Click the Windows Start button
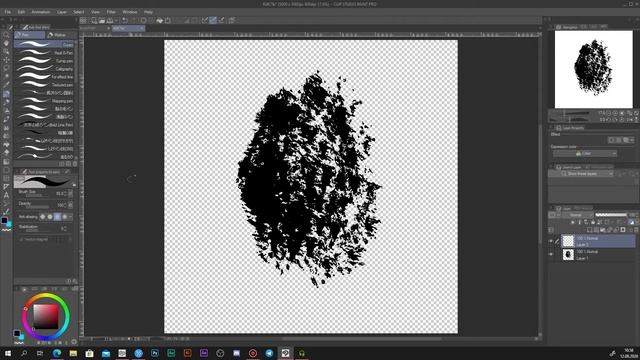Image resolution: width=640 pixels, height=360 pixels. point(8,353)
